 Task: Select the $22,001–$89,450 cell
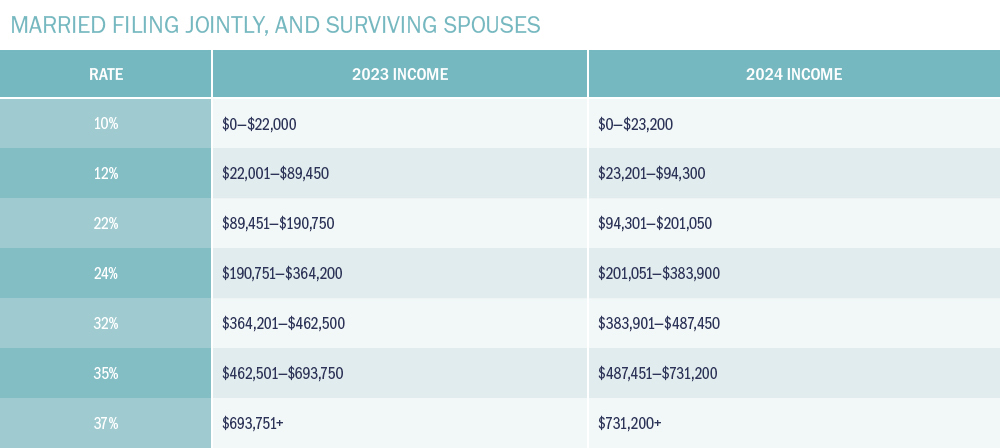[276, 174]
